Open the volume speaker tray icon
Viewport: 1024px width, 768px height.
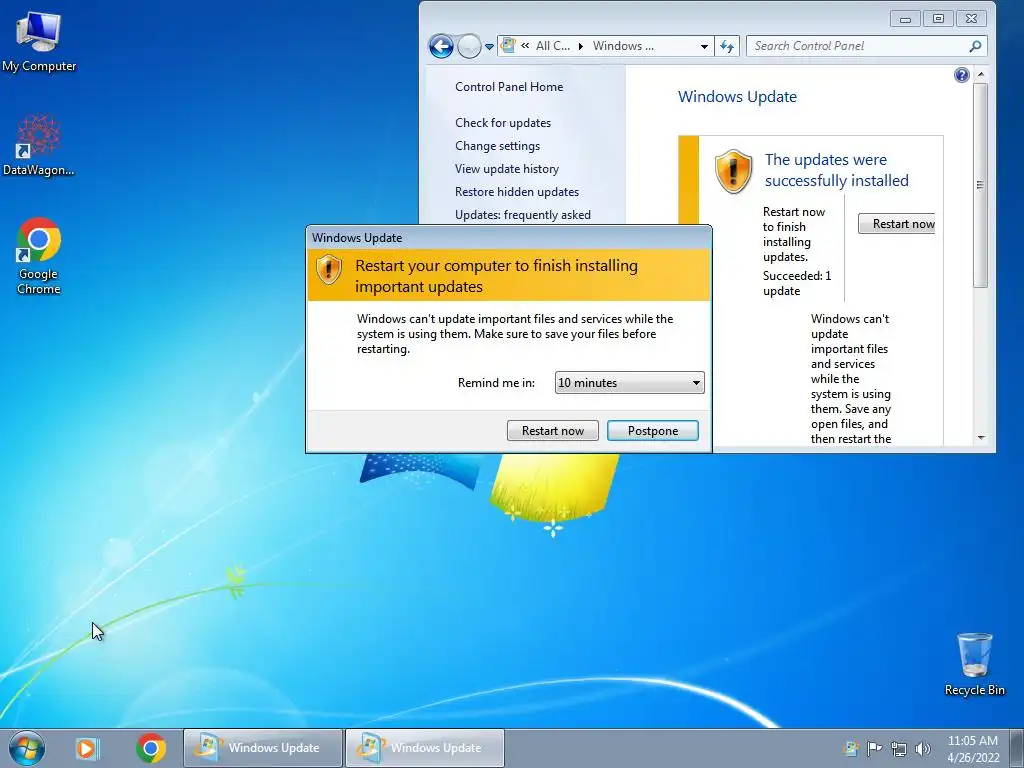(922, 748)
